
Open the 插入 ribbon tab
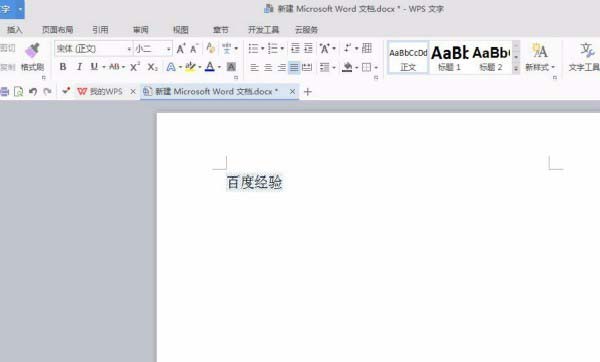tap(15, 30)
